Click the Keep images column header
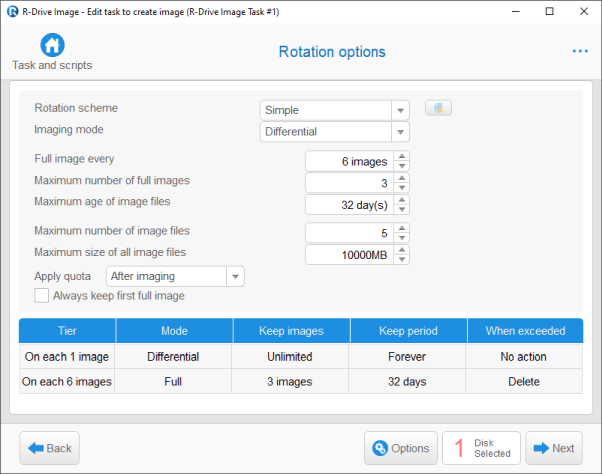602x474 pixels. pyautogui.click(x=291, y=331)
